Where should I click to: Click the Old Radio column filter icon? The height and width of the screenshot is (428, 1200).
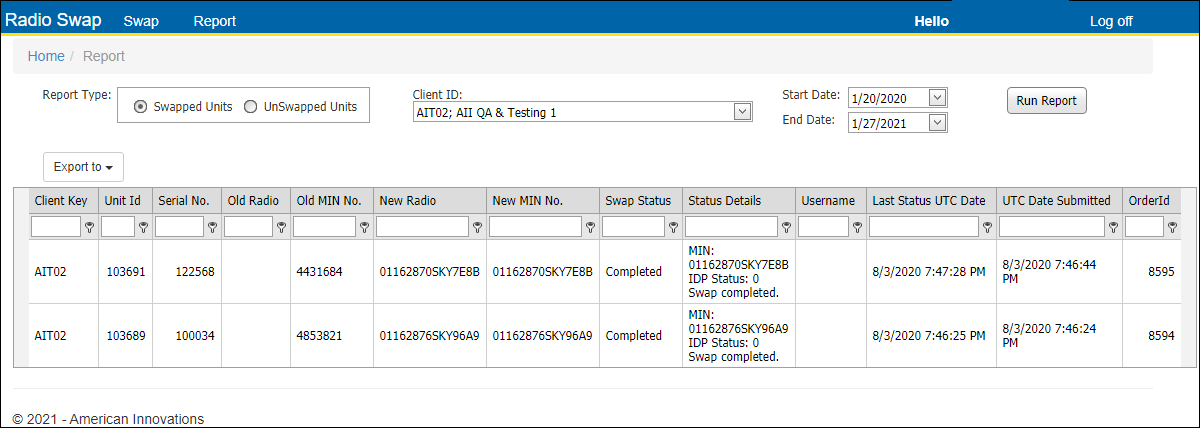coord(281,228)
